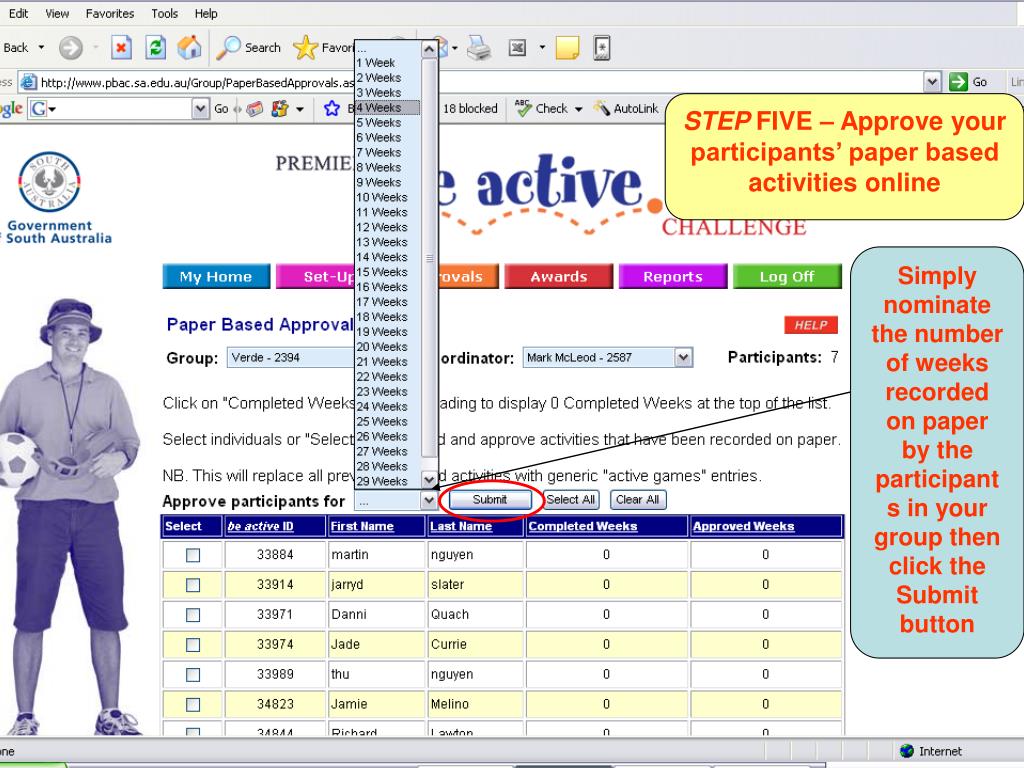Screen dimensions: 1024x768
Task: Tick the checkbox for Jade Currie
Action: 193,645
